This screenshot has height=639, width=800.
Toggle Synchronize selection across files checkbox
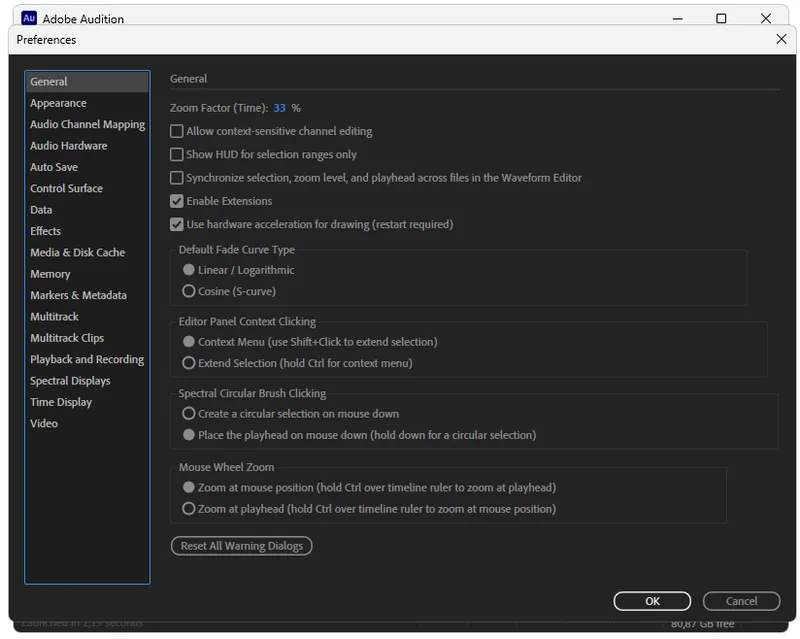pos(177,178)
